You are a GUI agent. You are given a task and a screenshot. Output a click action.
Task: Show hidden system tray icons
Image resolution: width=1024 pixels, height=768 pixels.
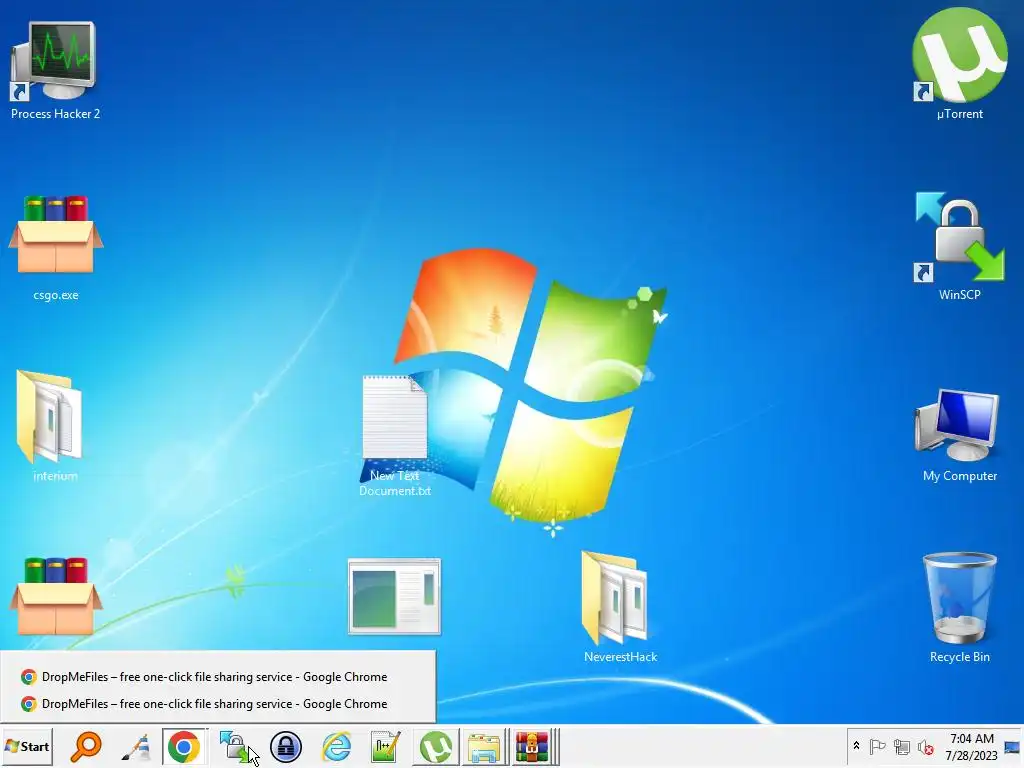(x=856, y=746)
